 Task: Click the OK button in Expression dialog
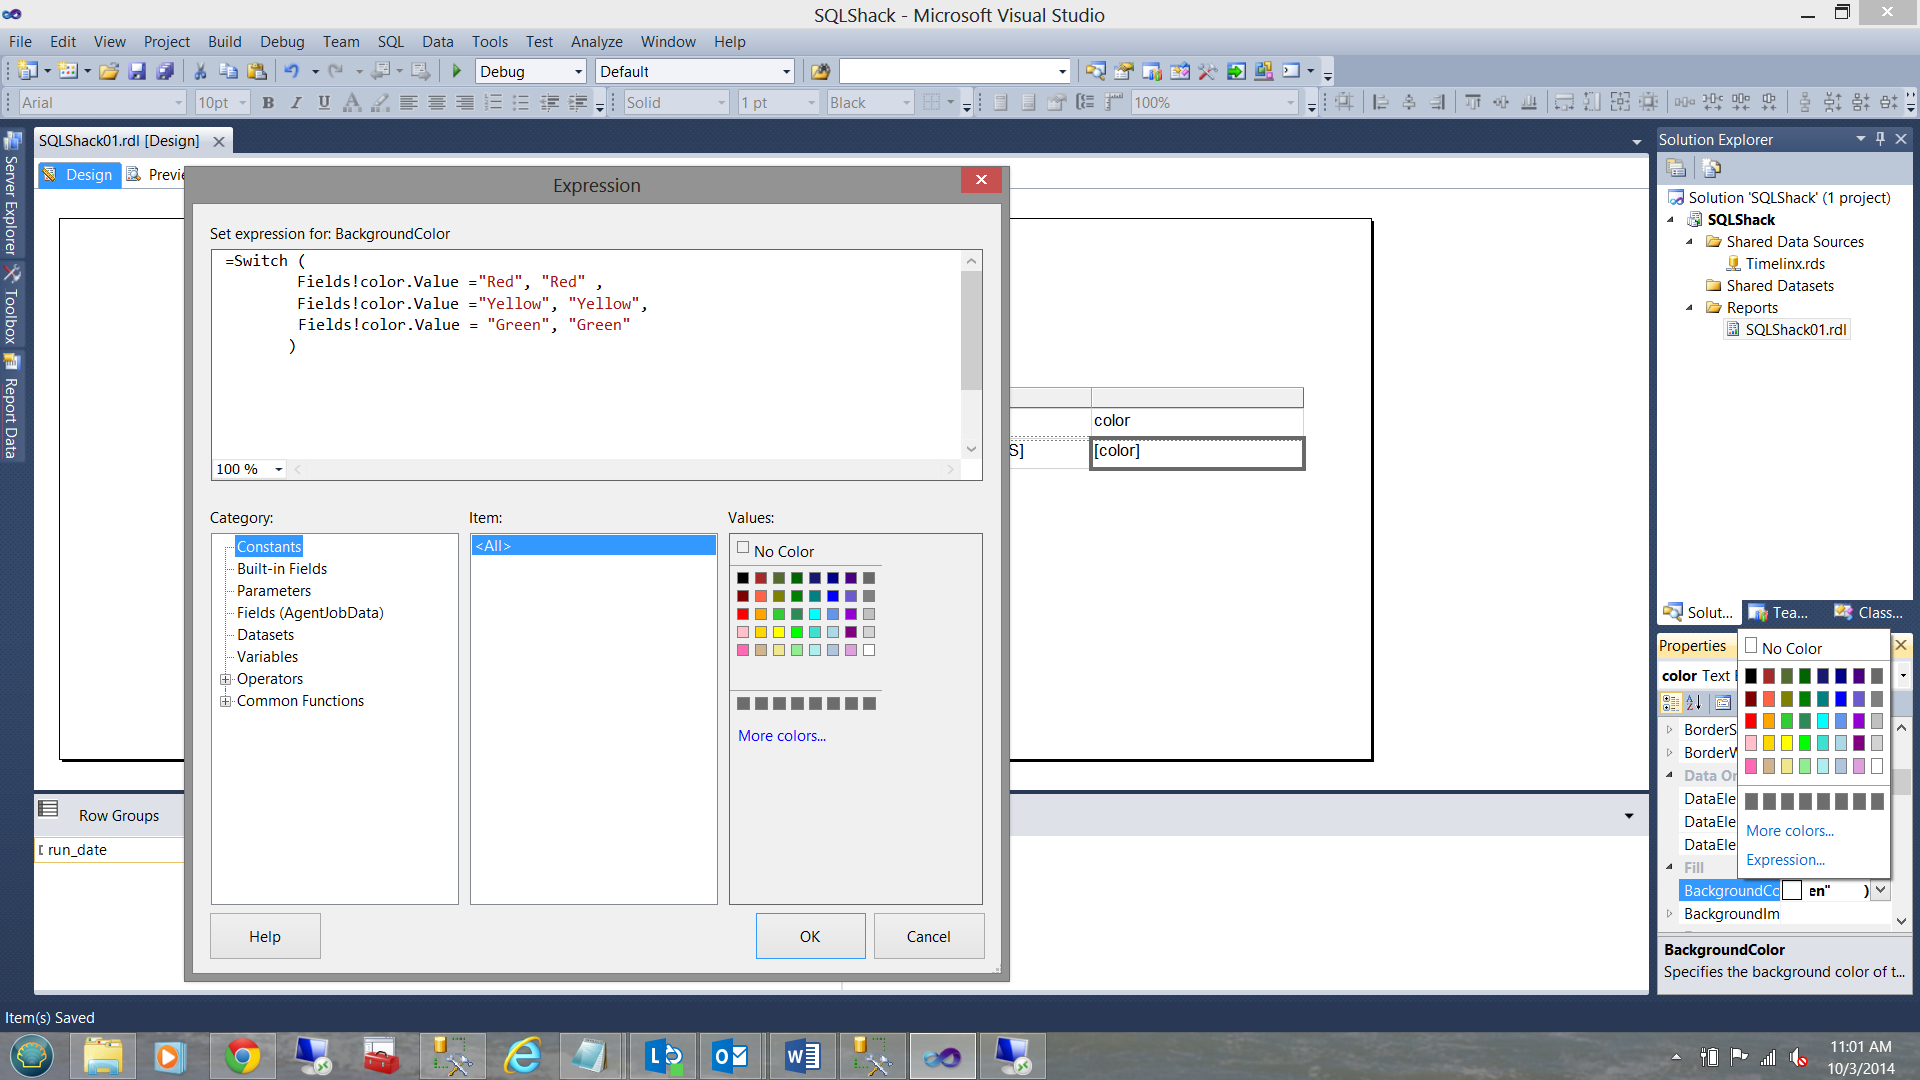pyautogui.click(x=809, y=936)
